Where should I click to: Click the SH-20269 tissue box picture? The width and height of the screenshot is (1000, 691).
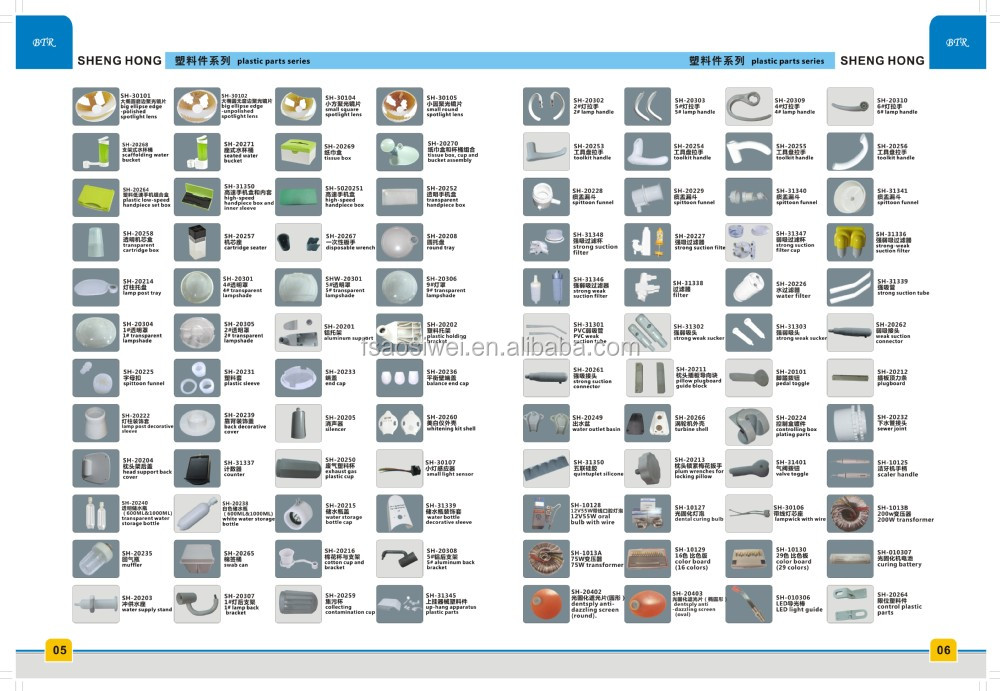[x=298, y=152]
